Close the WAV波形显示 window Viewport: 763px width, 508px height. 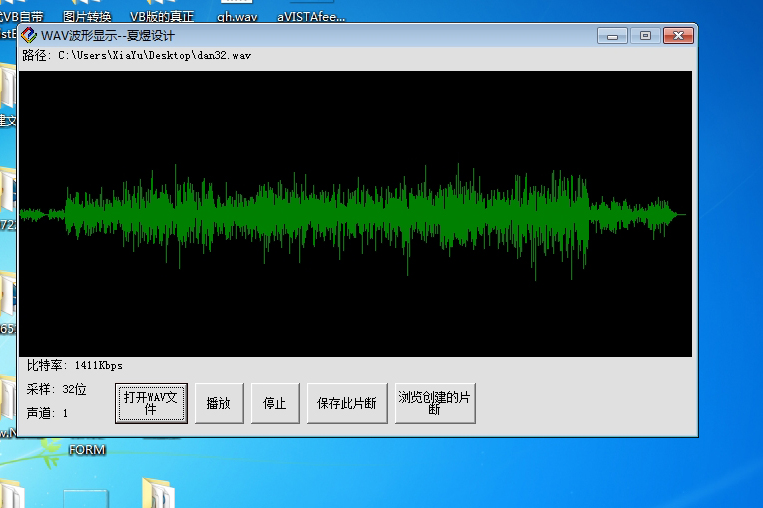pos(679,36)
